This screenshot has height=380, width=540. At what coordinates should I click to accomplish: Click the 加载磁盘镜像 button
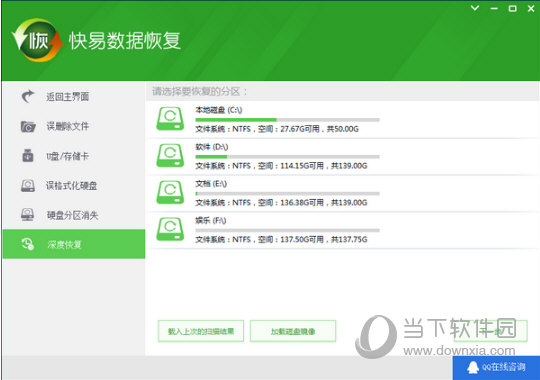coord(293,331)
